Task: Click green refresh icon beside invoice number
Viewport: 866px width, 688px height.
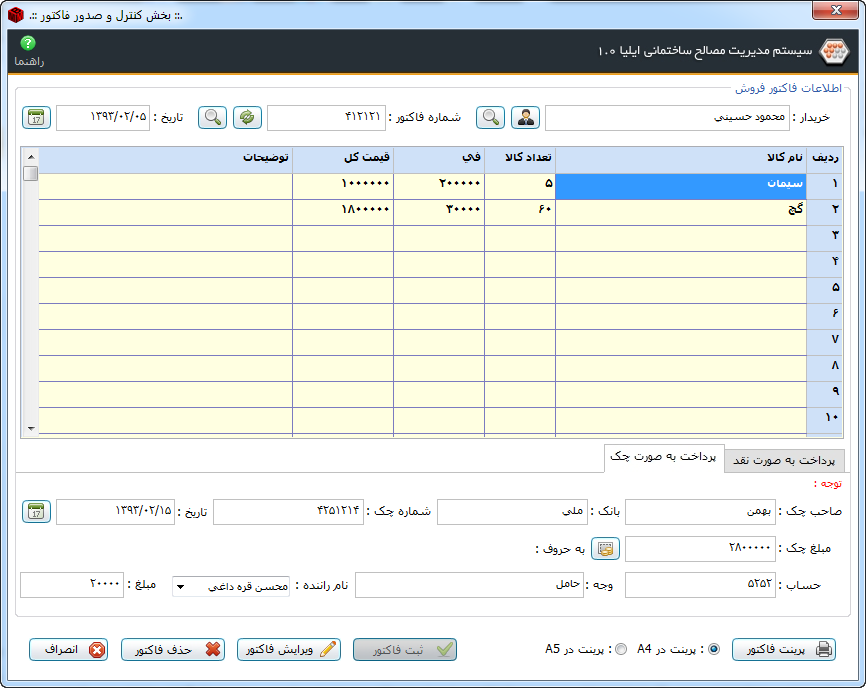Action: (247, 117)
